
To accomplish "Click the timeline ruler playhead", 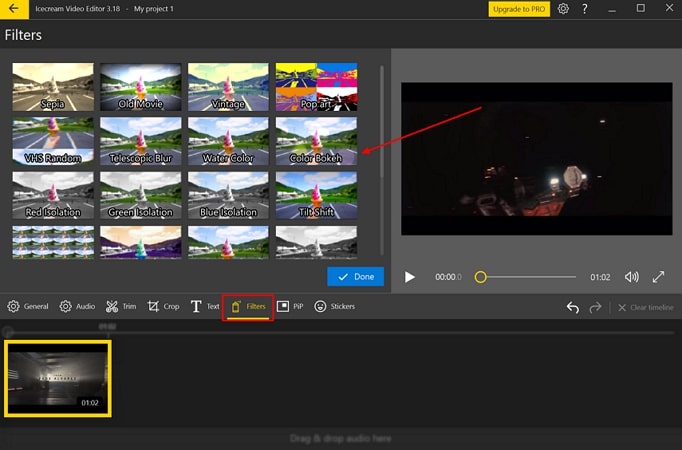I will pyautogui.click(x=7, y=332).
